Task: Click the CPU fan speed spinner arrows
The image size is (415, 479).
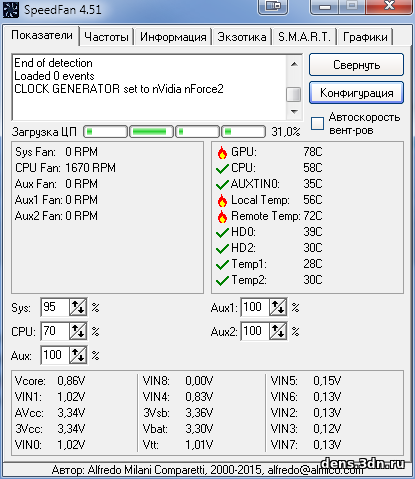Action: (x=78, y=331)
